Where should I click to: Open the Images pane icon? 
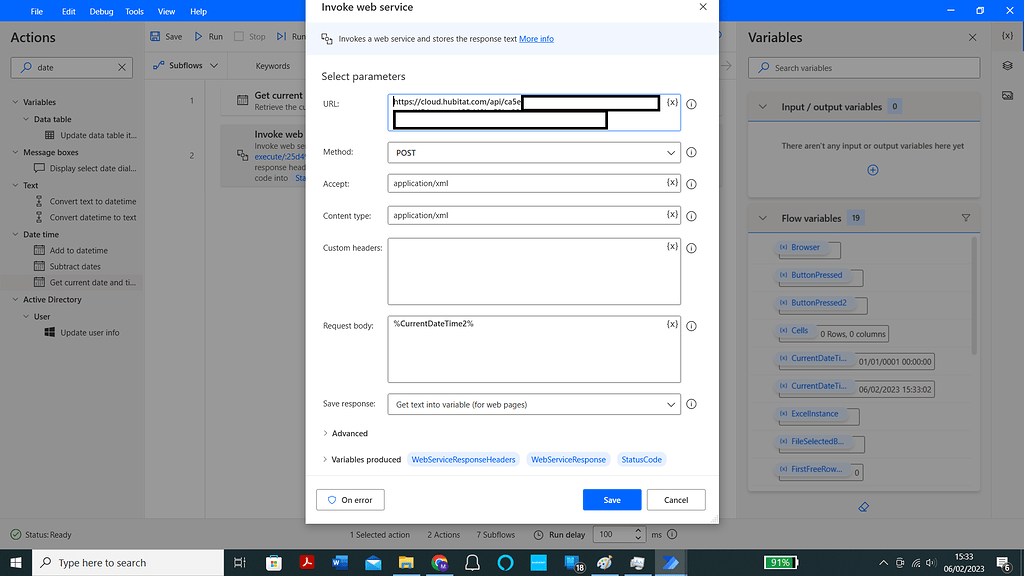(1007, 96)
